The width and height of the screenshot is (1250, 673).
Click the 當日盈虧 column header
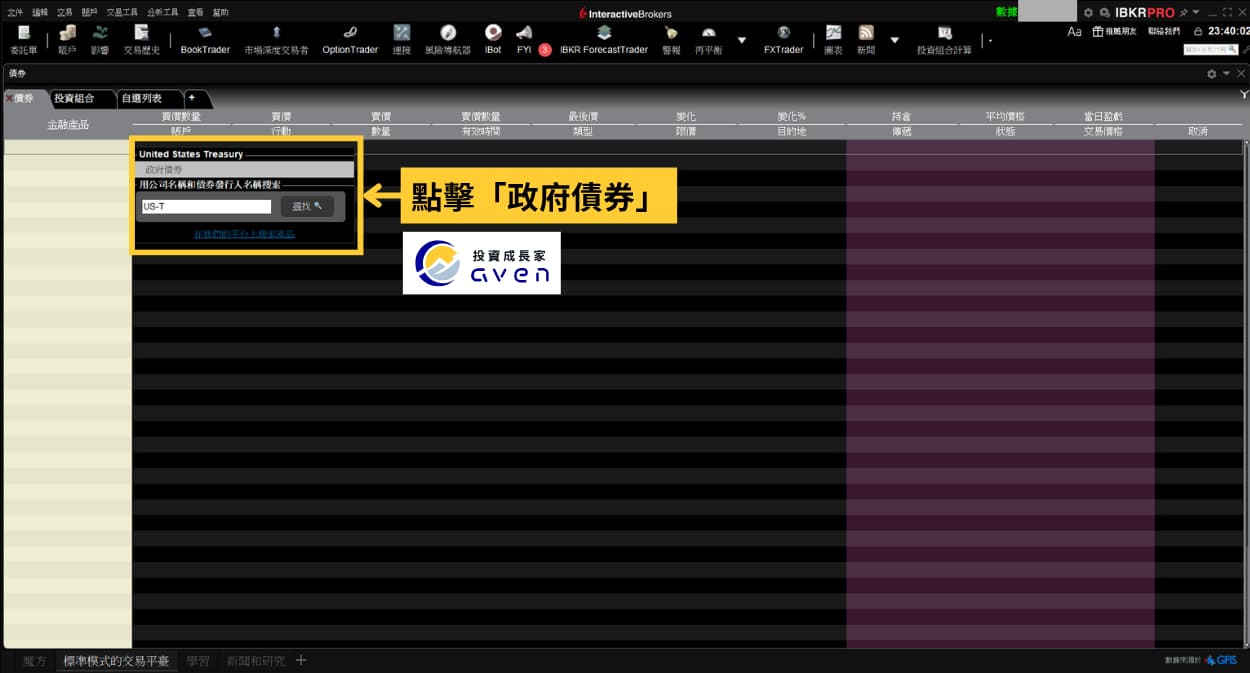coord(1103,117)
